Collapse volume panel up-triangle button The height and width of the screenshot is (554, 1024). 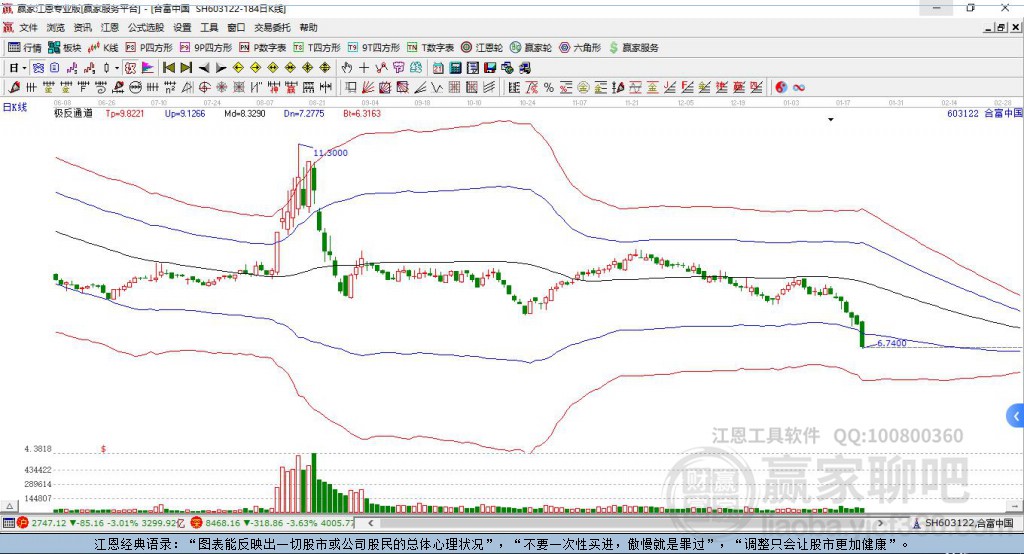point(9,506)
